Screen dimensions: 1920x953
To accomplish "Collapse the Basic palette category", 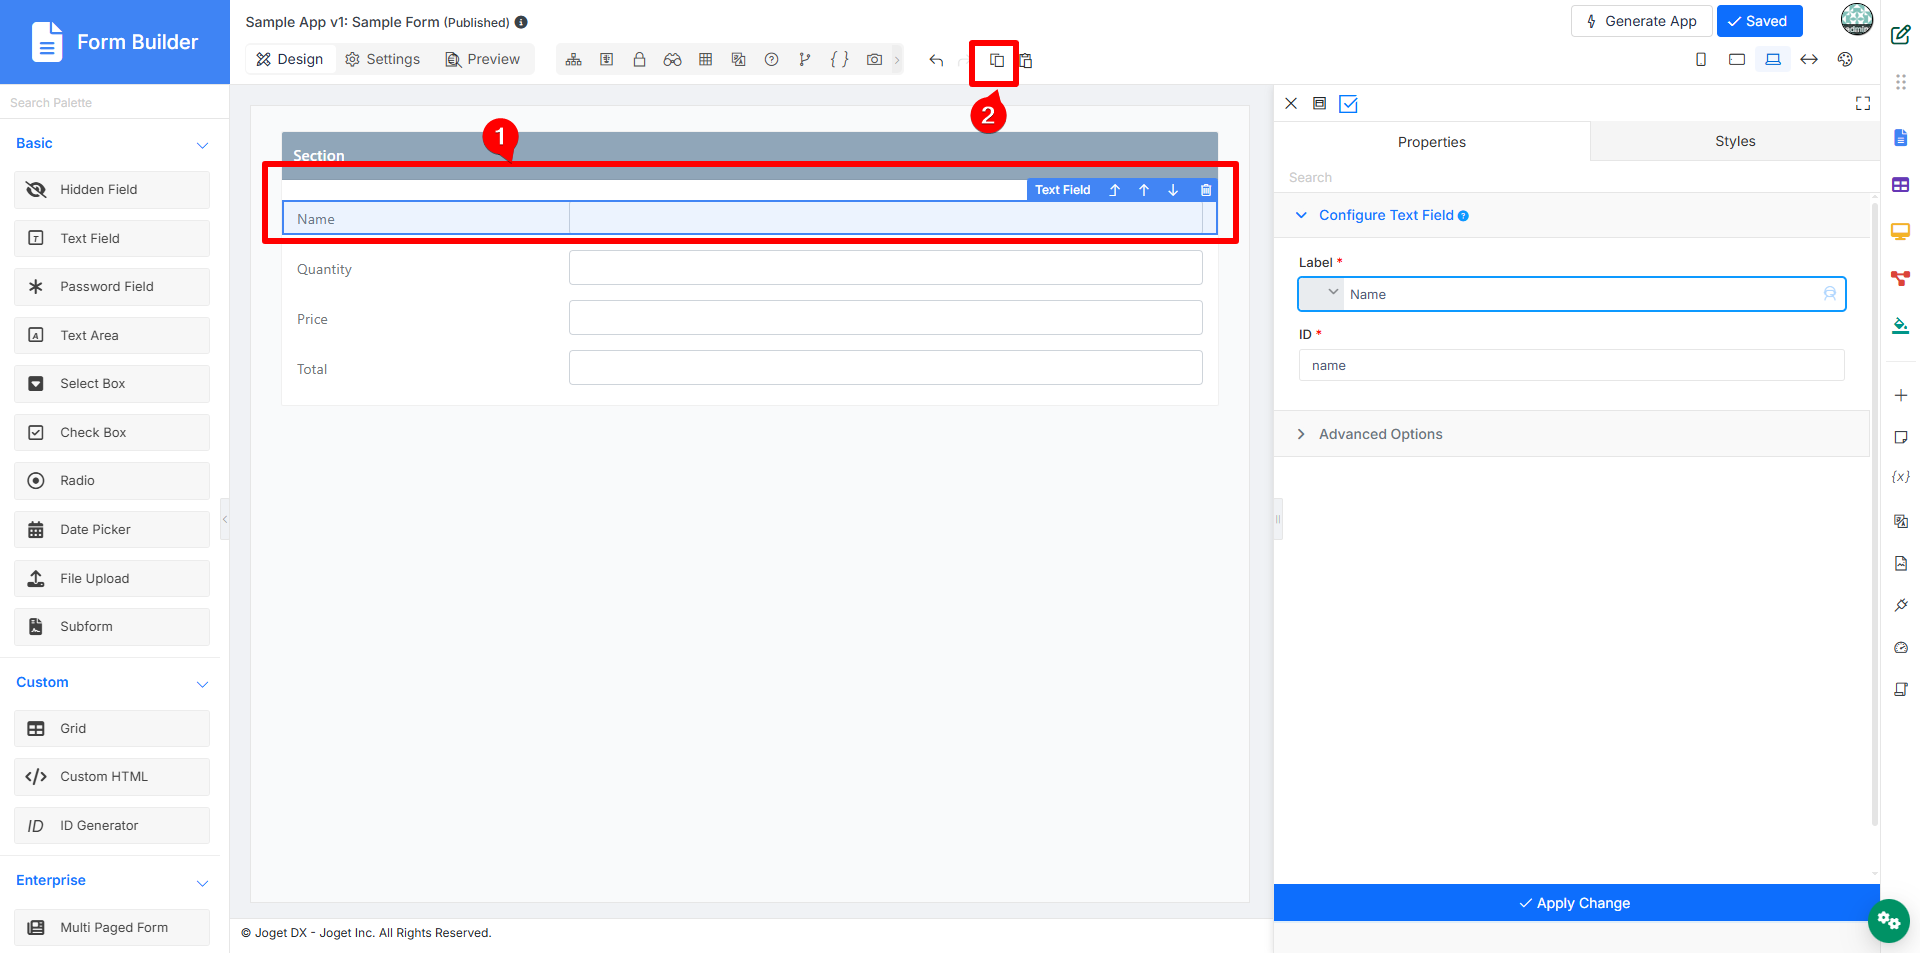I will click(x=202, y=145).
